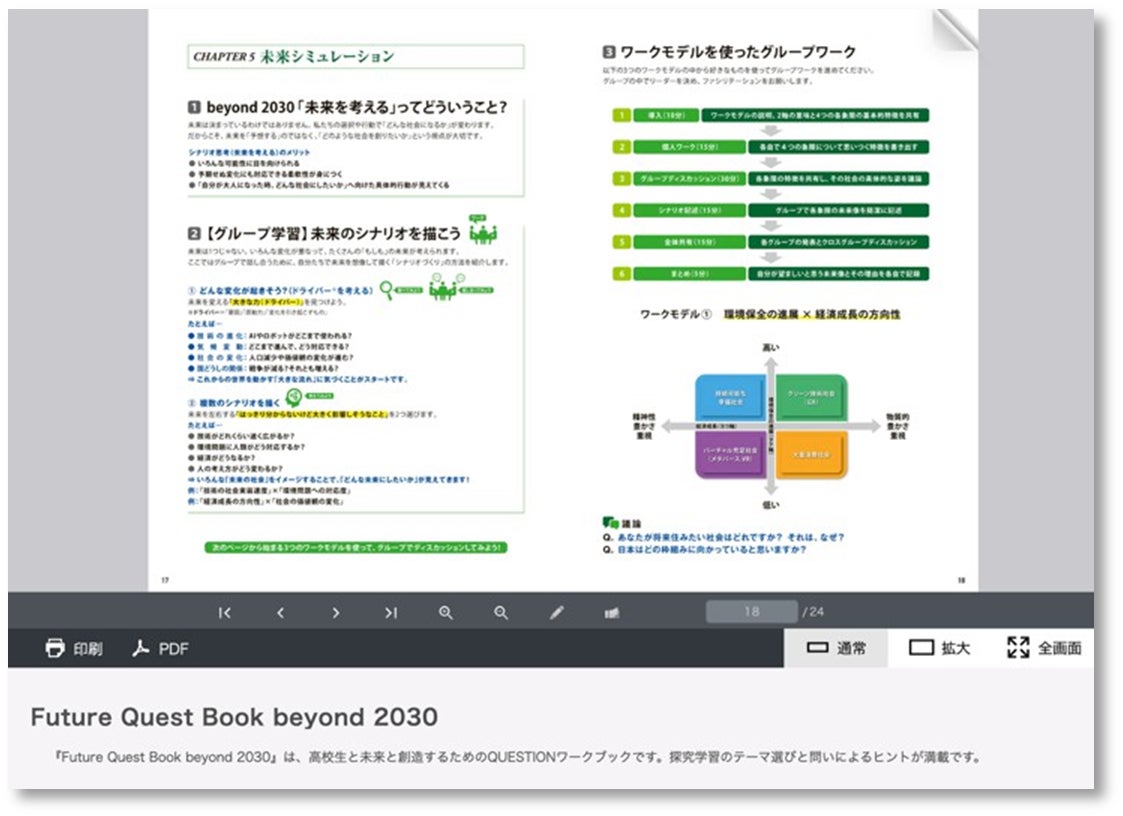Click the page number input field
The height and width of the screenshot is (816, 1123).
coord(751,611)
